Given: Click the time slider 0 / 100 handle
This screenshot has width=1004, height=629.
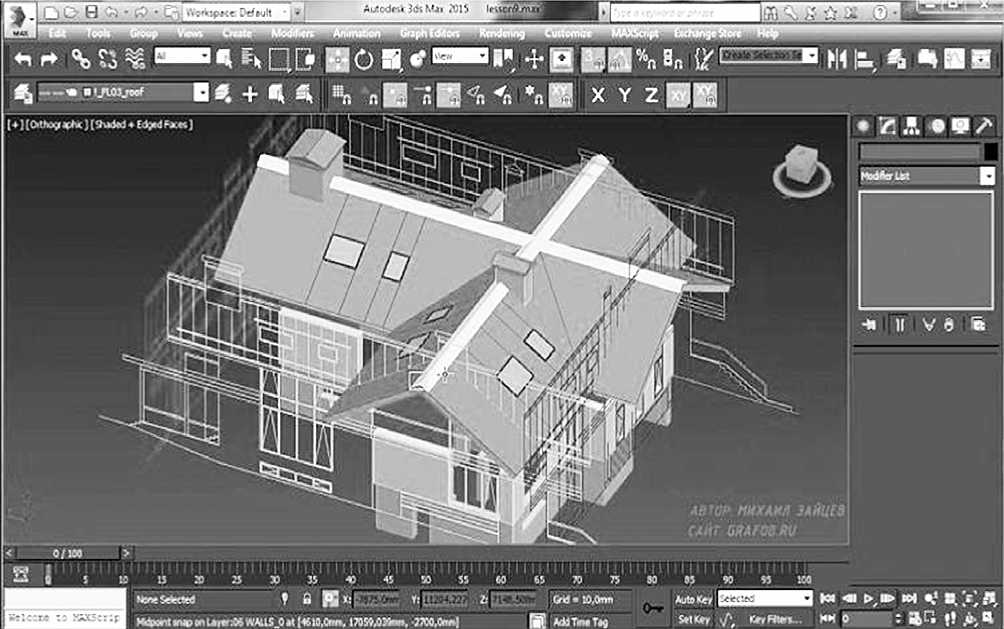Looking at the screenshot, I should [x=67, y=553].
